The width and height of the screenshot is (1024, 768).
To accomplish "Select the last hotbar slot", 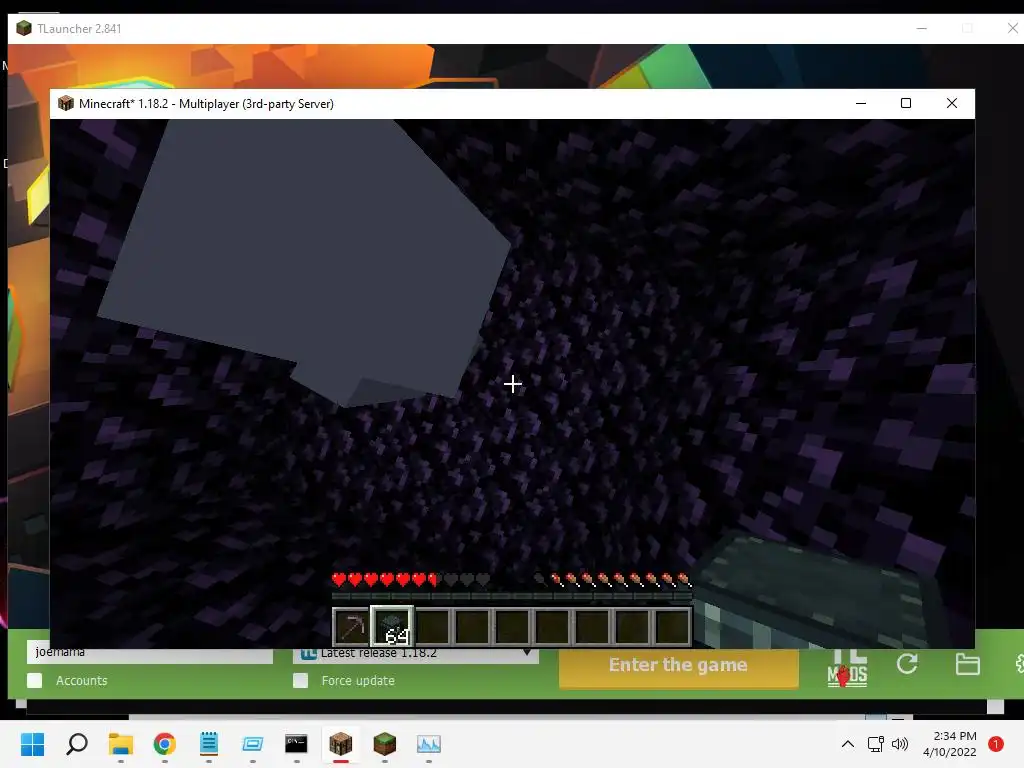I will 672,627.
